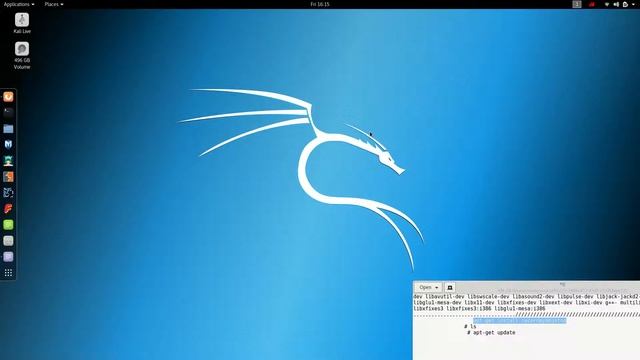The width and height of the screenshot is (640, 360).
Task: Click the '# ls' line in the editor
Action: click(x=470, y=327)
